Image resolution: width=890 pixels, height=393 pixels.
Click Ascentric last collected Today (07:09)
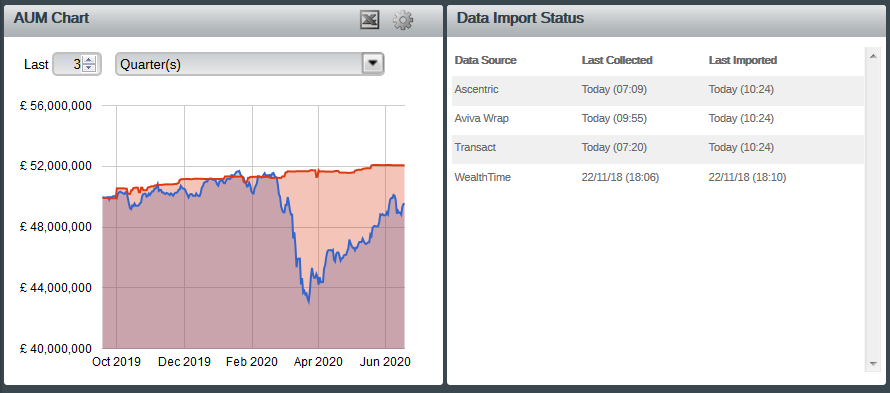[614, 90]
